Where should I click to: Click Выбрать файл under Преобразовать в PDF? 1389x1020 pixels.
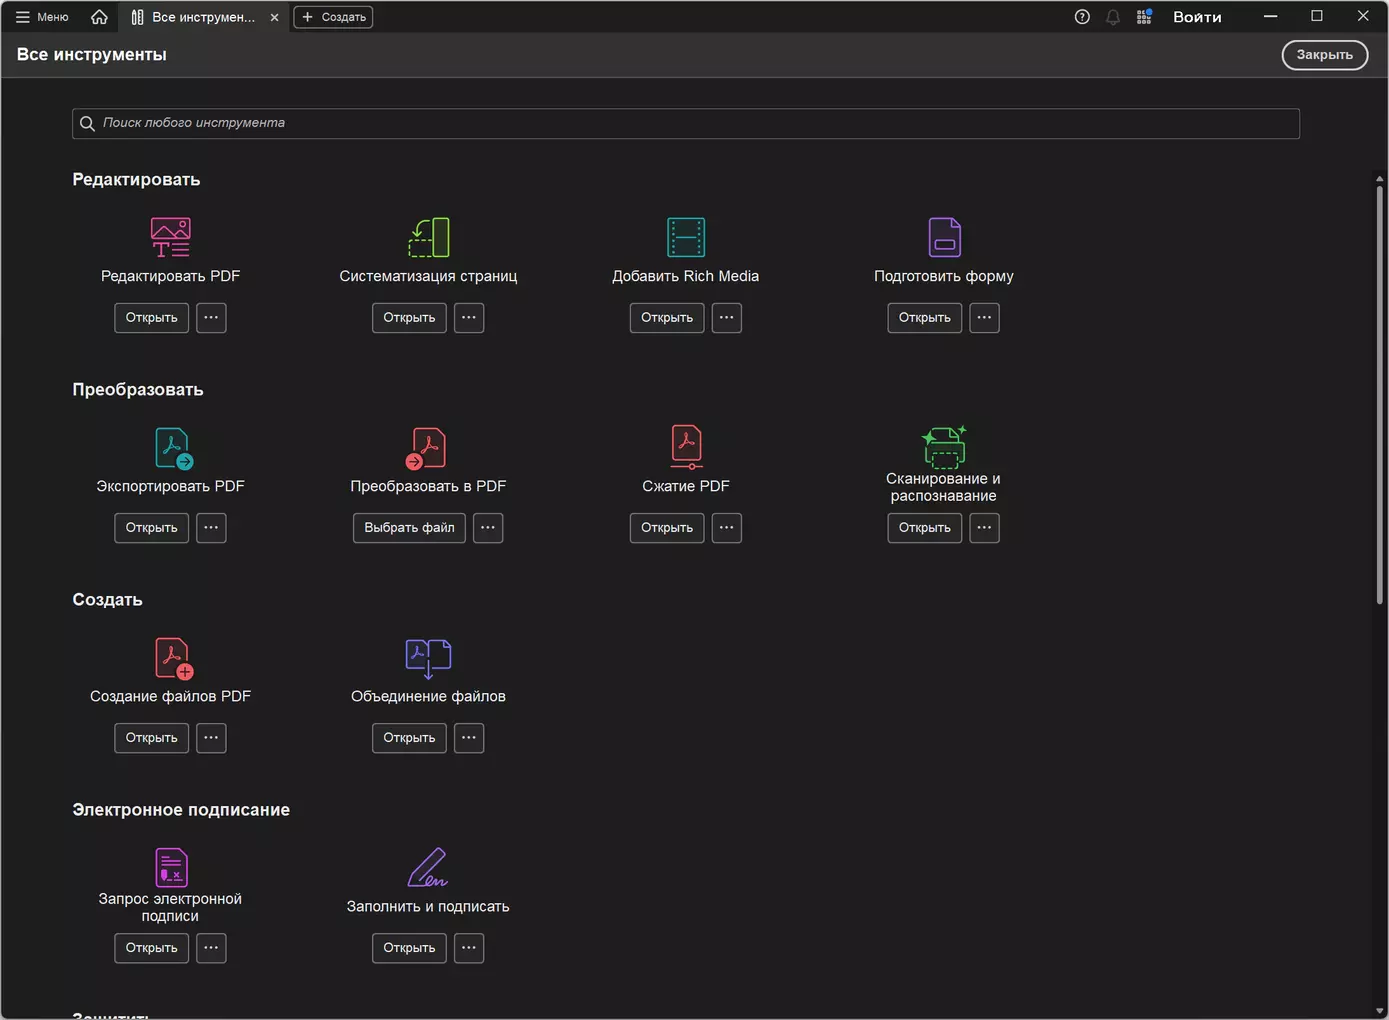click(409, 528)
